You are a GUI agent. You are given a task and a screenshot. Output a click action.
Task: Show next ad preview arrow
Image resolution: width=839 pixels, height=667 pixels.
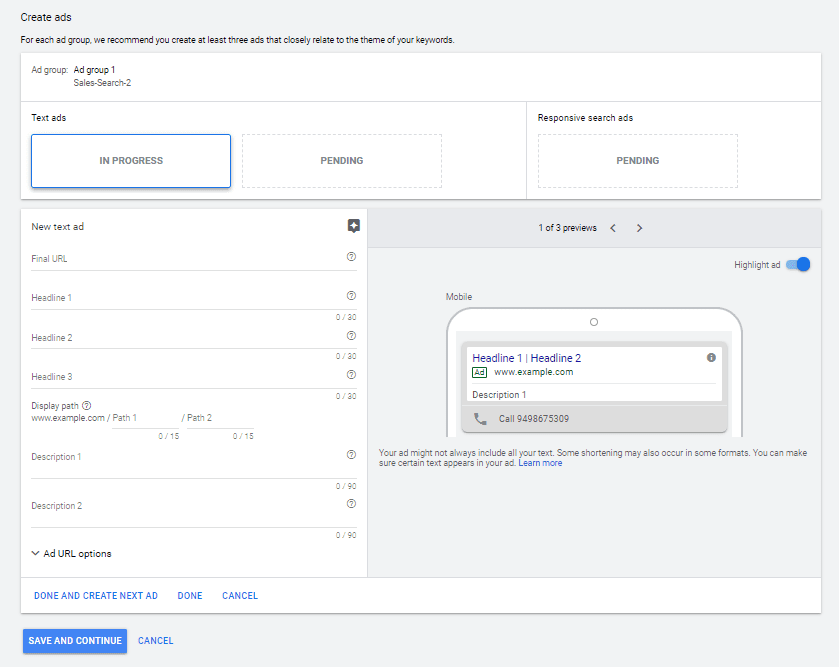click(639, 228)
